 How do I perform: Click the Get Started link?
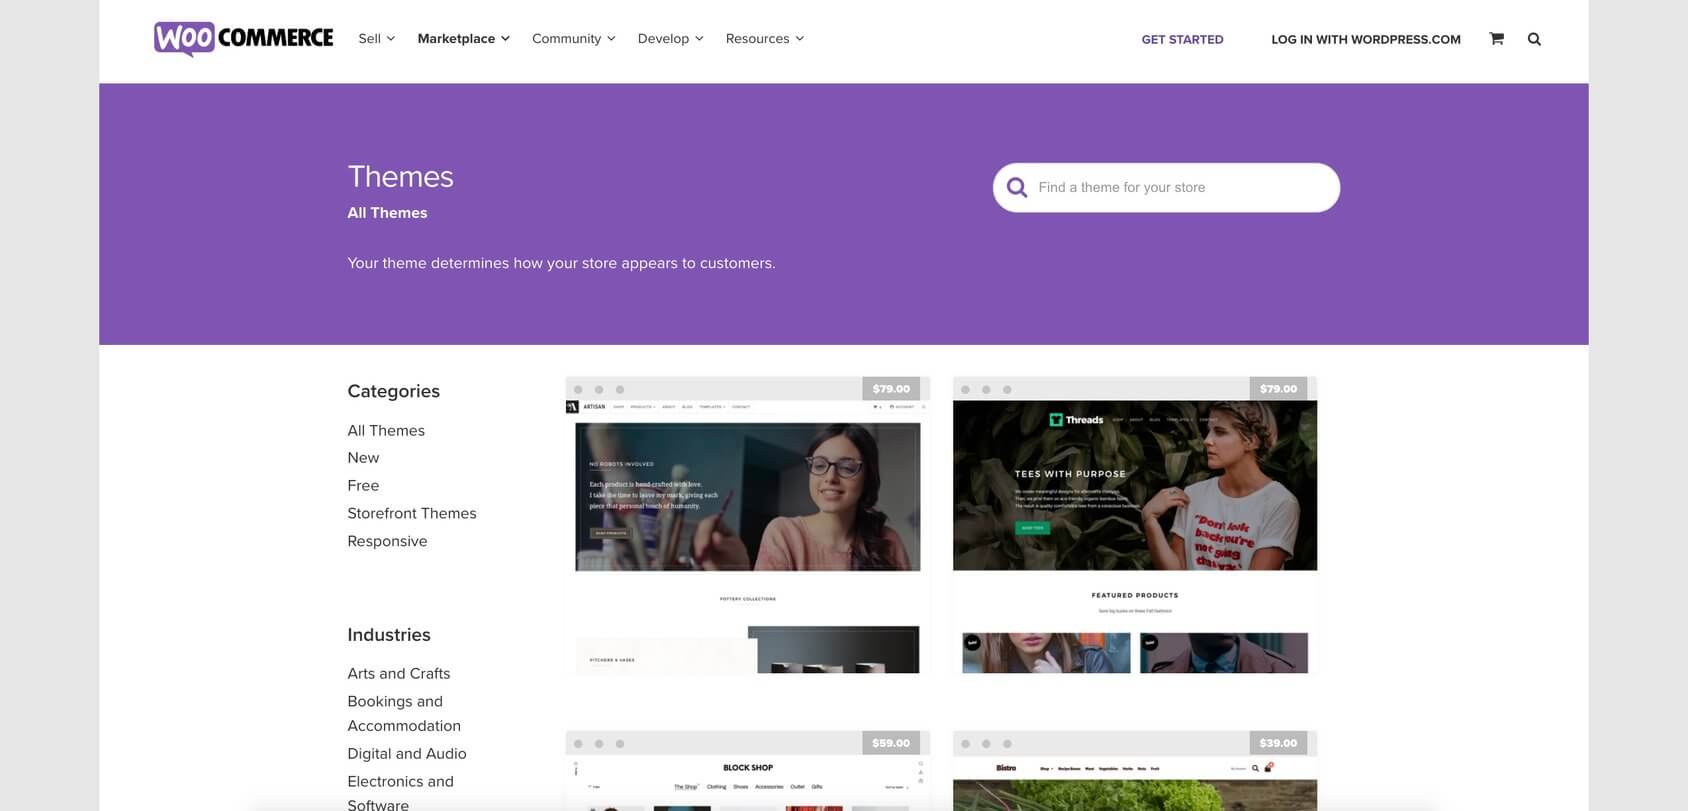pyautogui.click(x=1182, y=39)
